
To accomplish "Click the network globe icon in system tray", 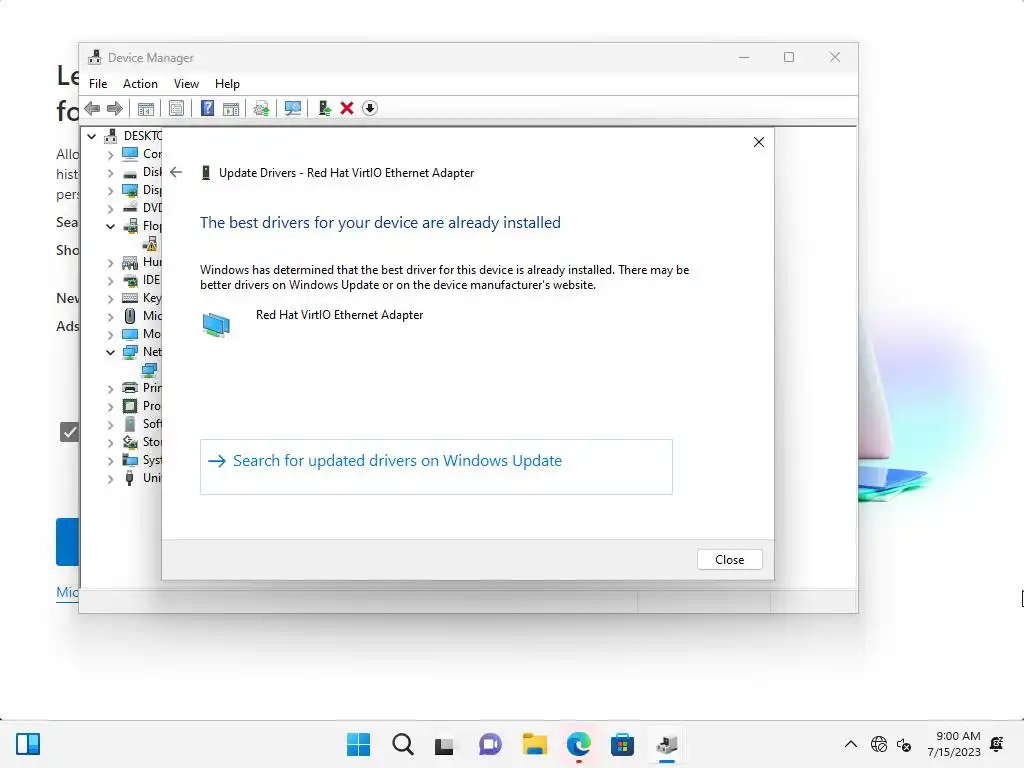I will point(879,744).
